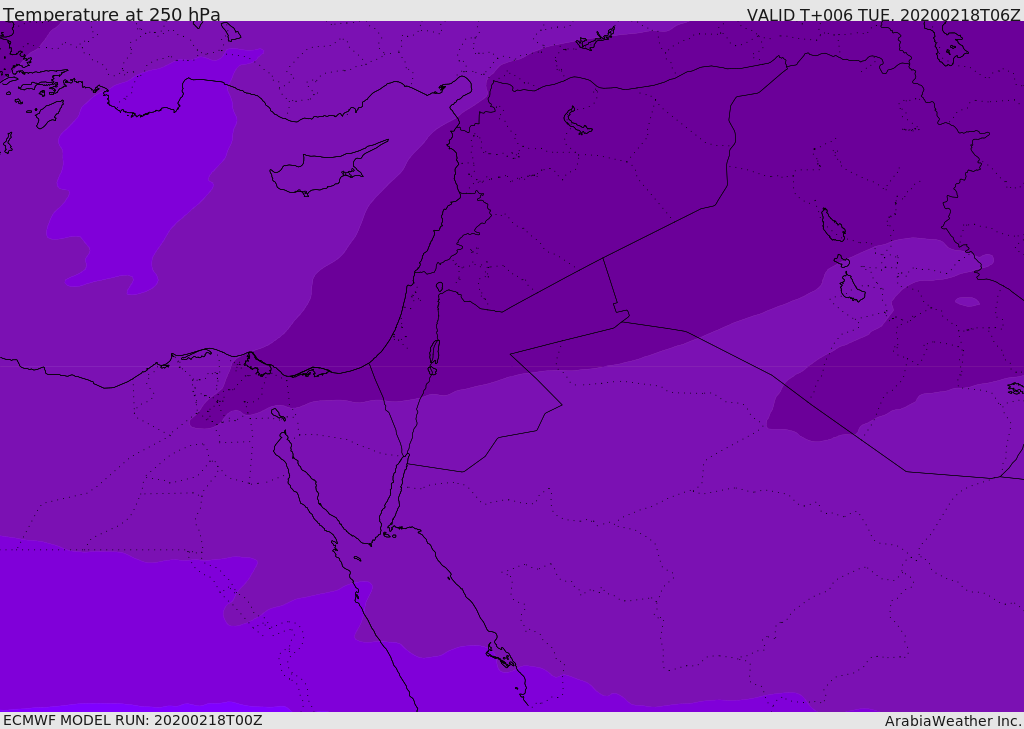This screenshot has height=729, width=1024.
Task: Click small light patch near right edge
Action: (x=967, y=301)
